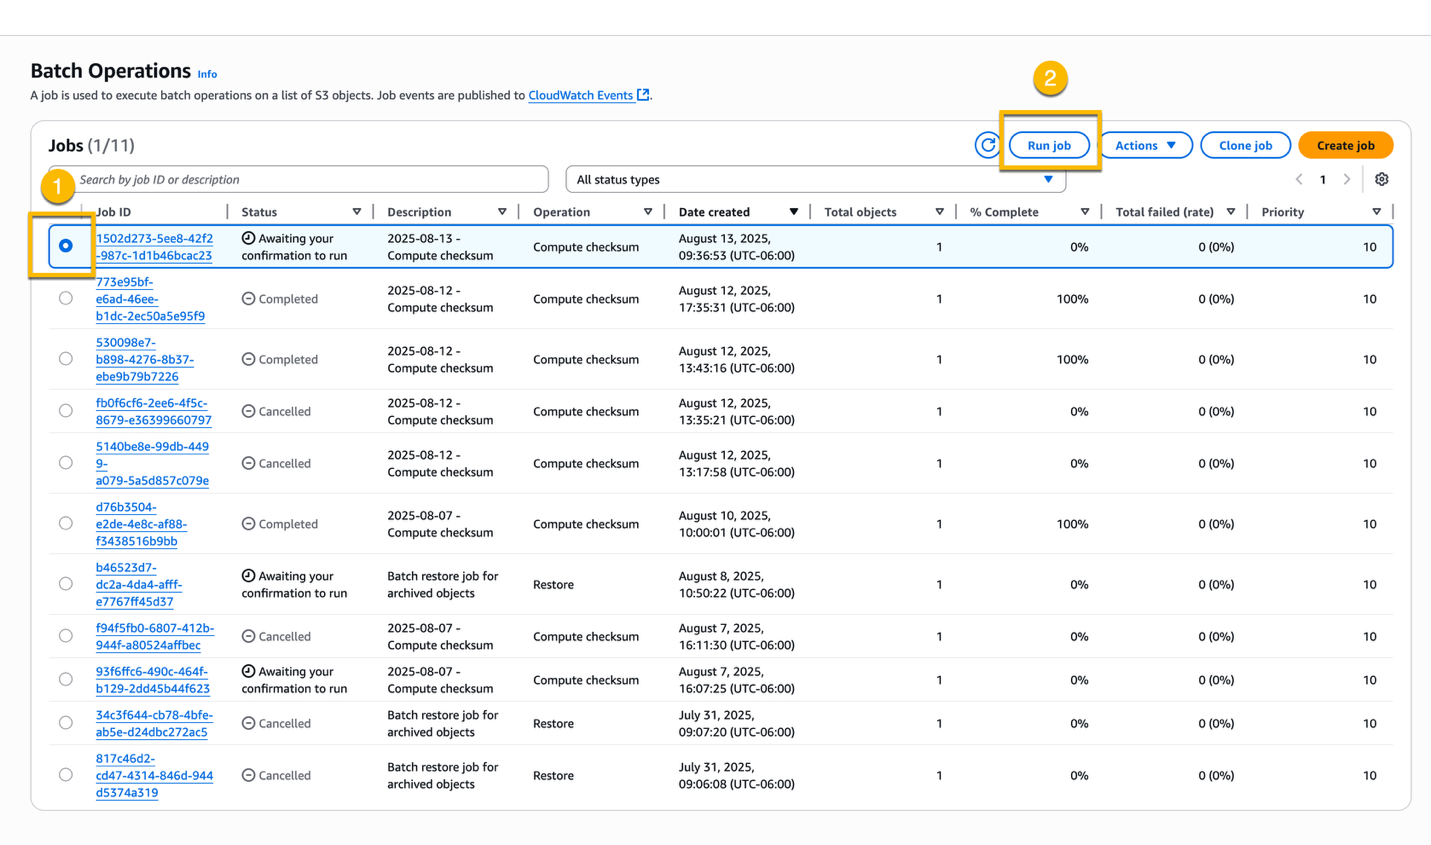Image resolution: width=1431 pixels, height=845 pixels.
Task: Open the Operation column filter
Action: (650, 211)
